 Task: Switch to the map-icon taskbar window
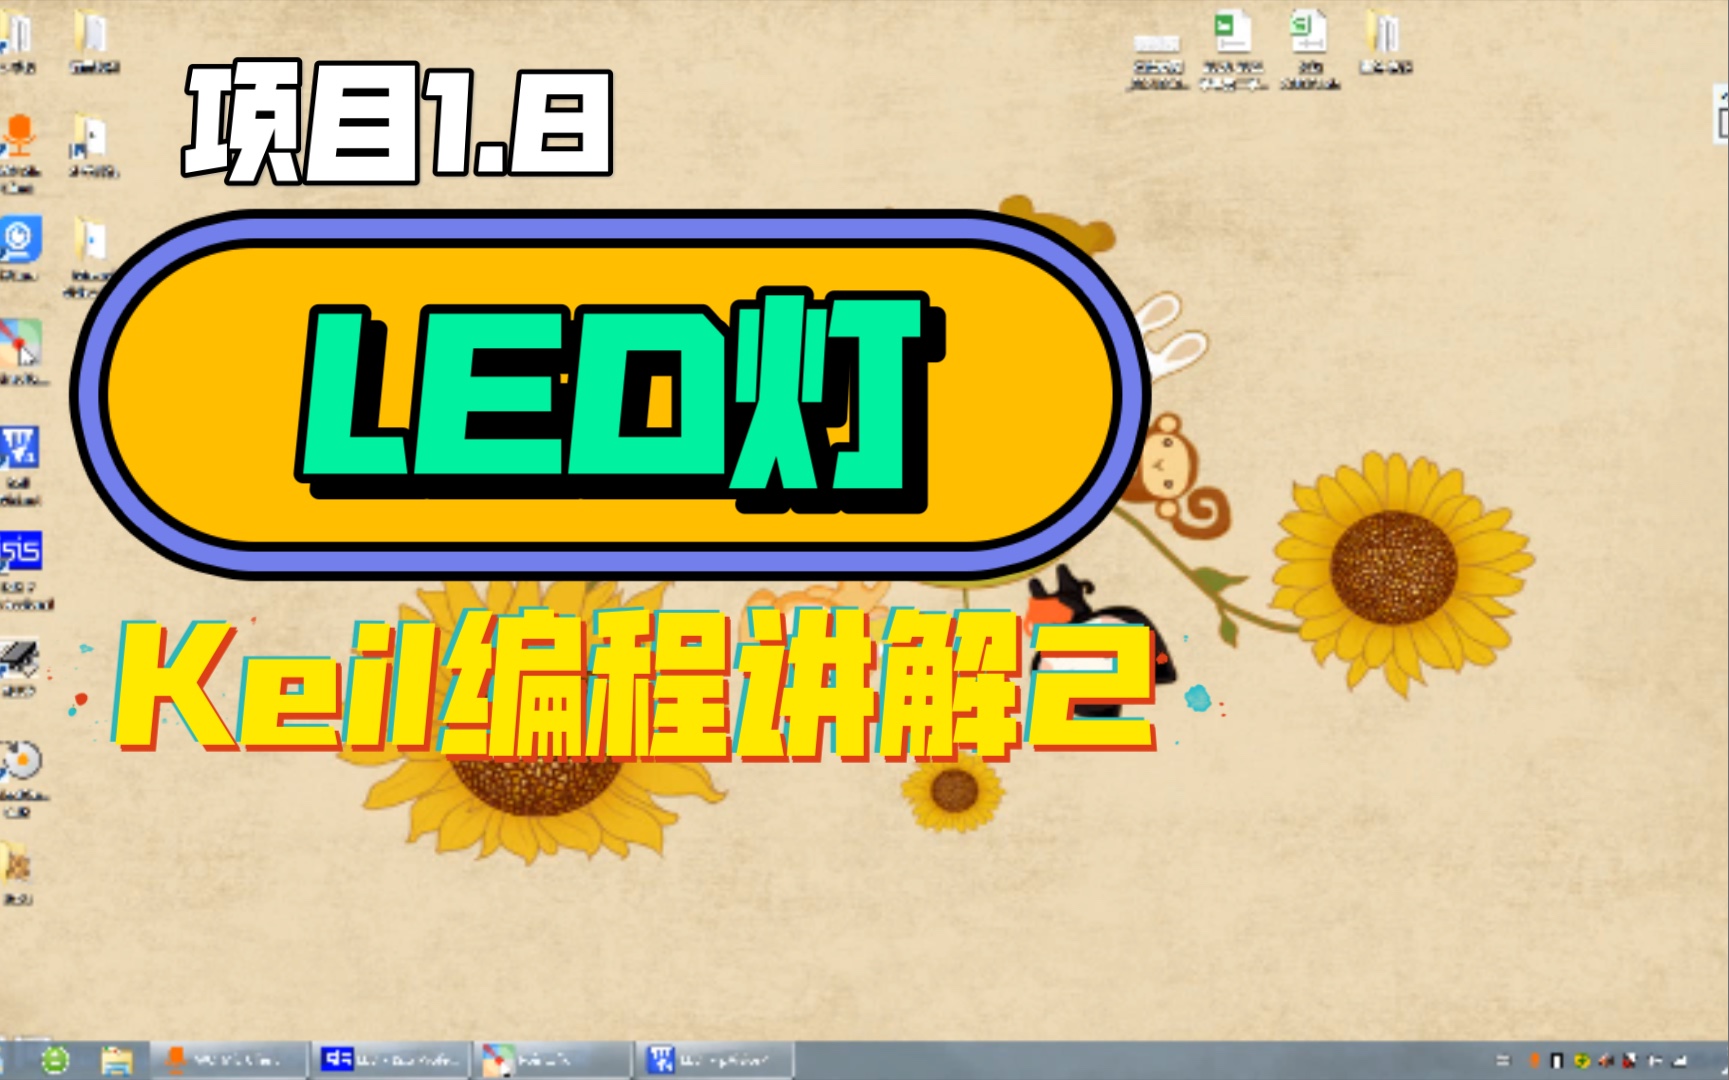pos(553,1059)
